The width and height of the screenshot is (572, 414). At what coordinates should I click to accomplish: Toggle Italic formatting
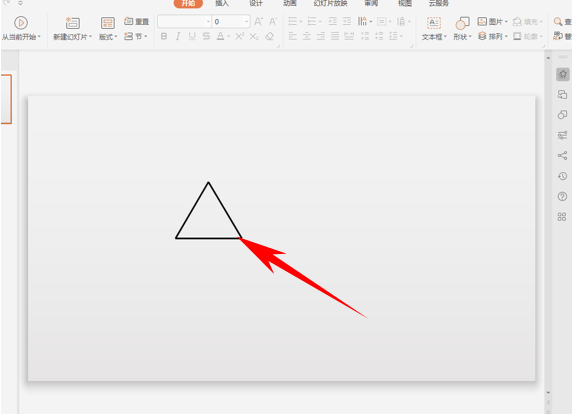pyautogui.click(x=178, y=36)
